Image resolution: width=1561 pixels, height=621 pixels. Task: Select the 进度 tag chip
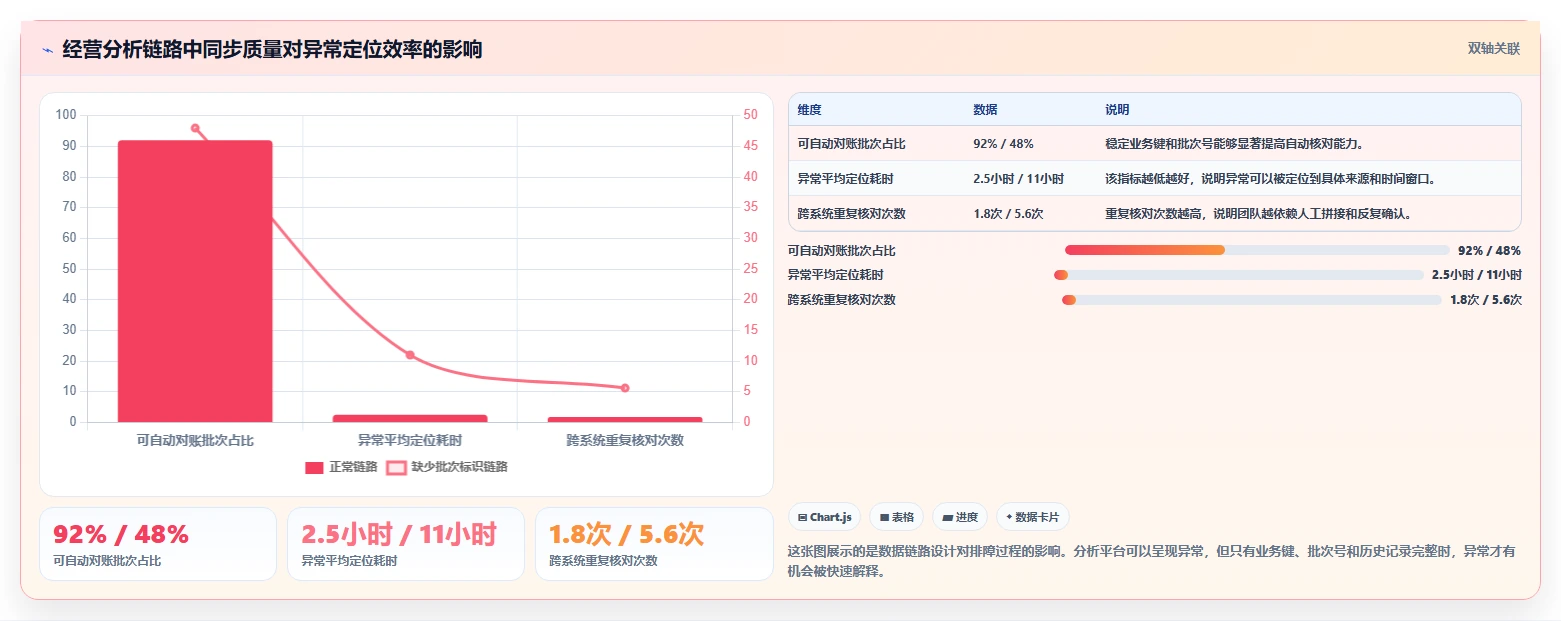(960, 517)
